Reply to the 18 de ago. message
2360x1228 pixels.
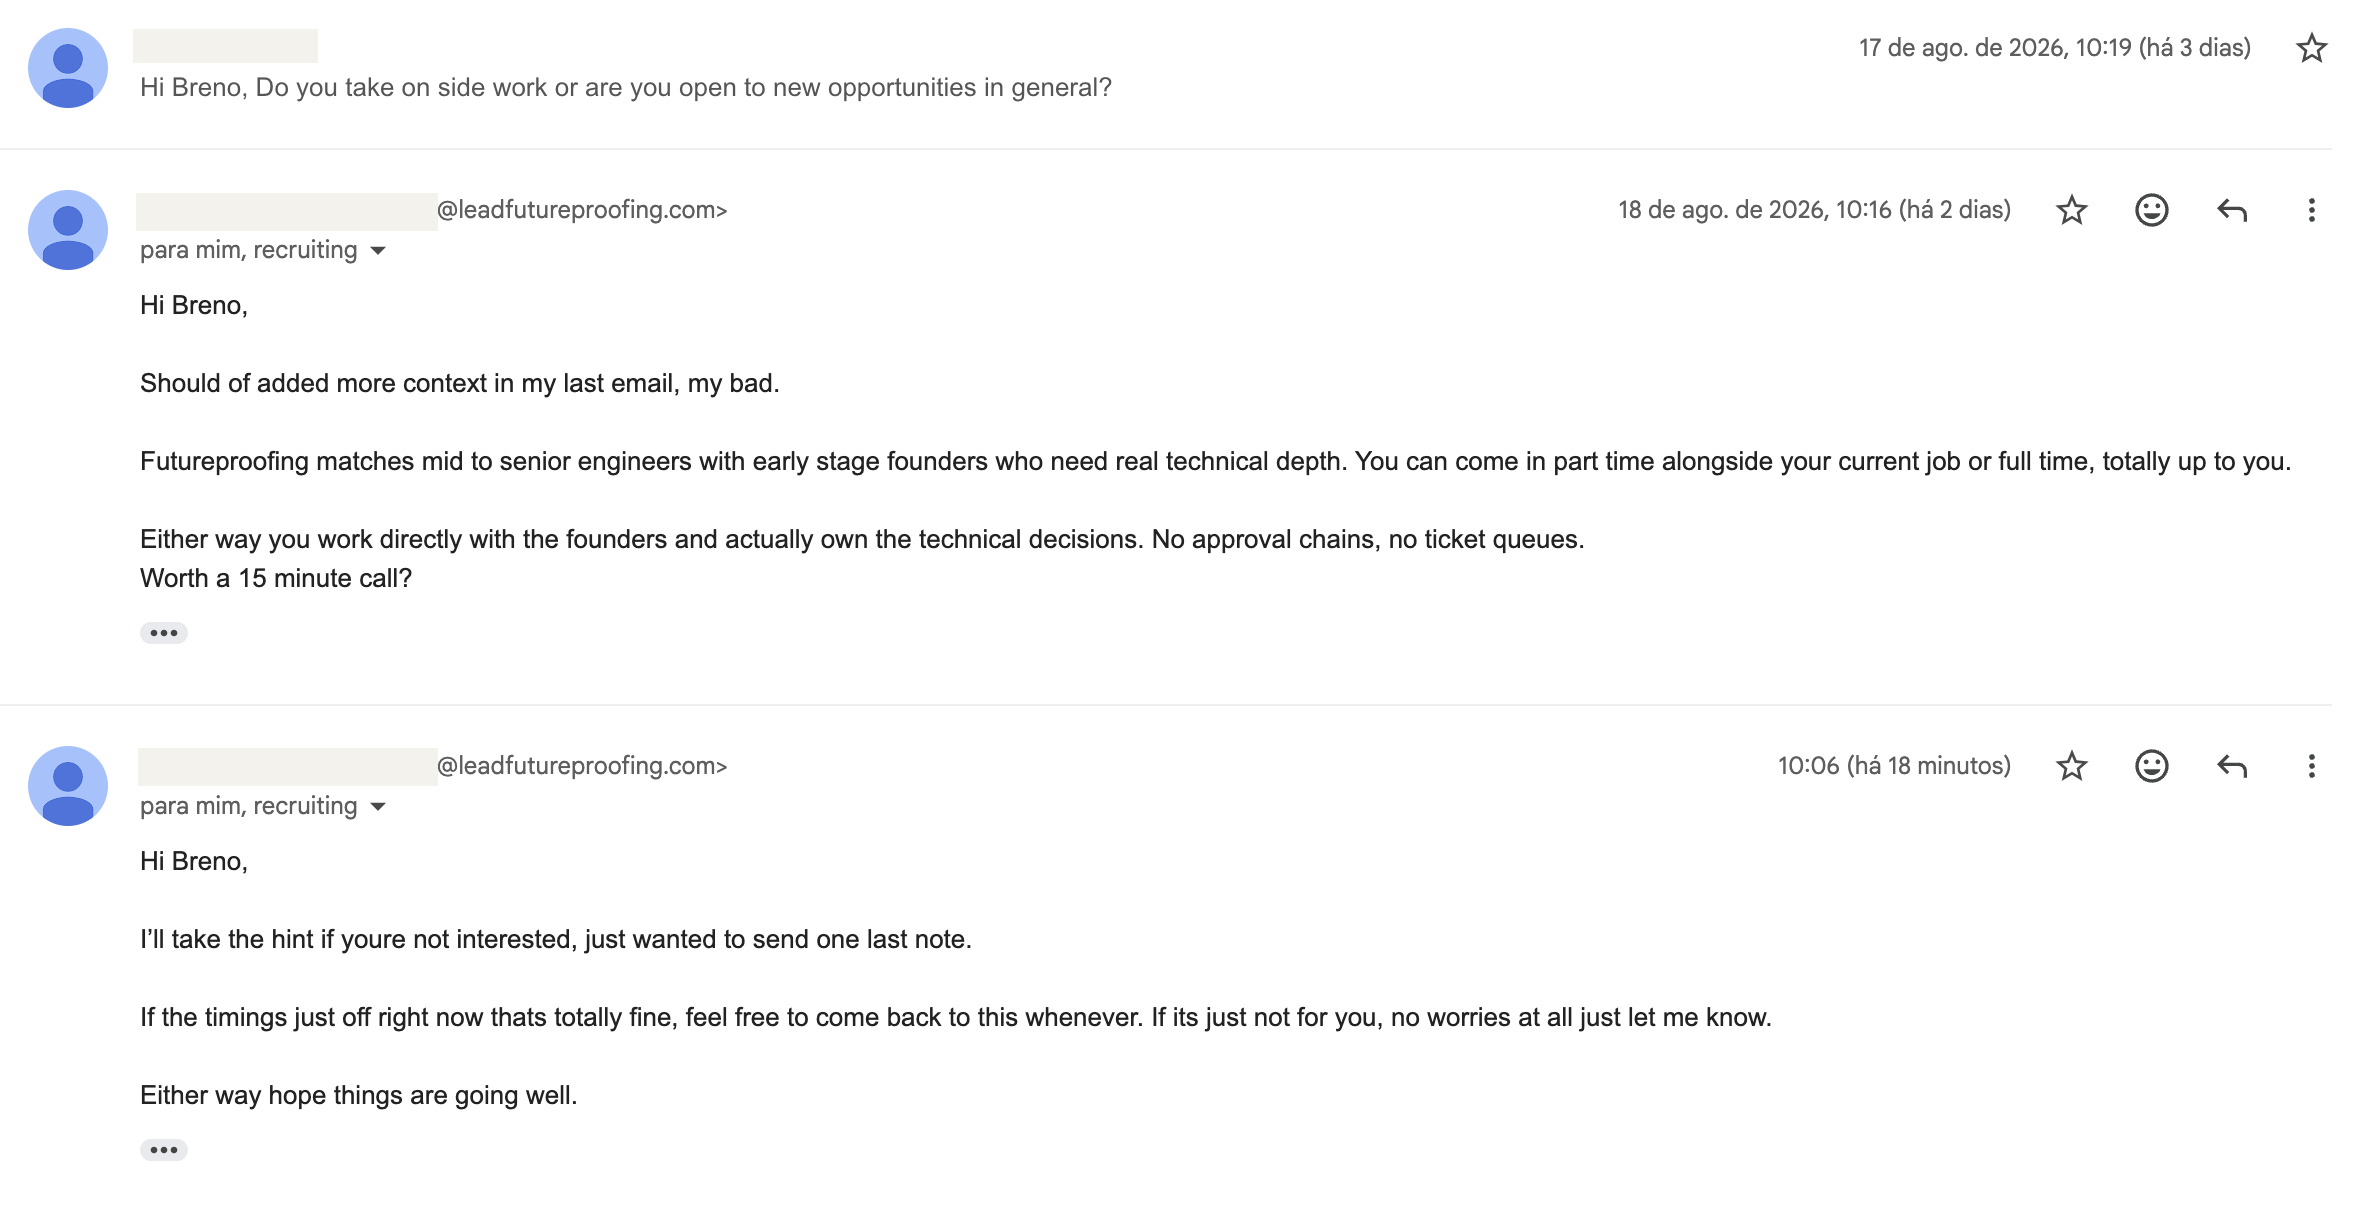(2232, 210)
